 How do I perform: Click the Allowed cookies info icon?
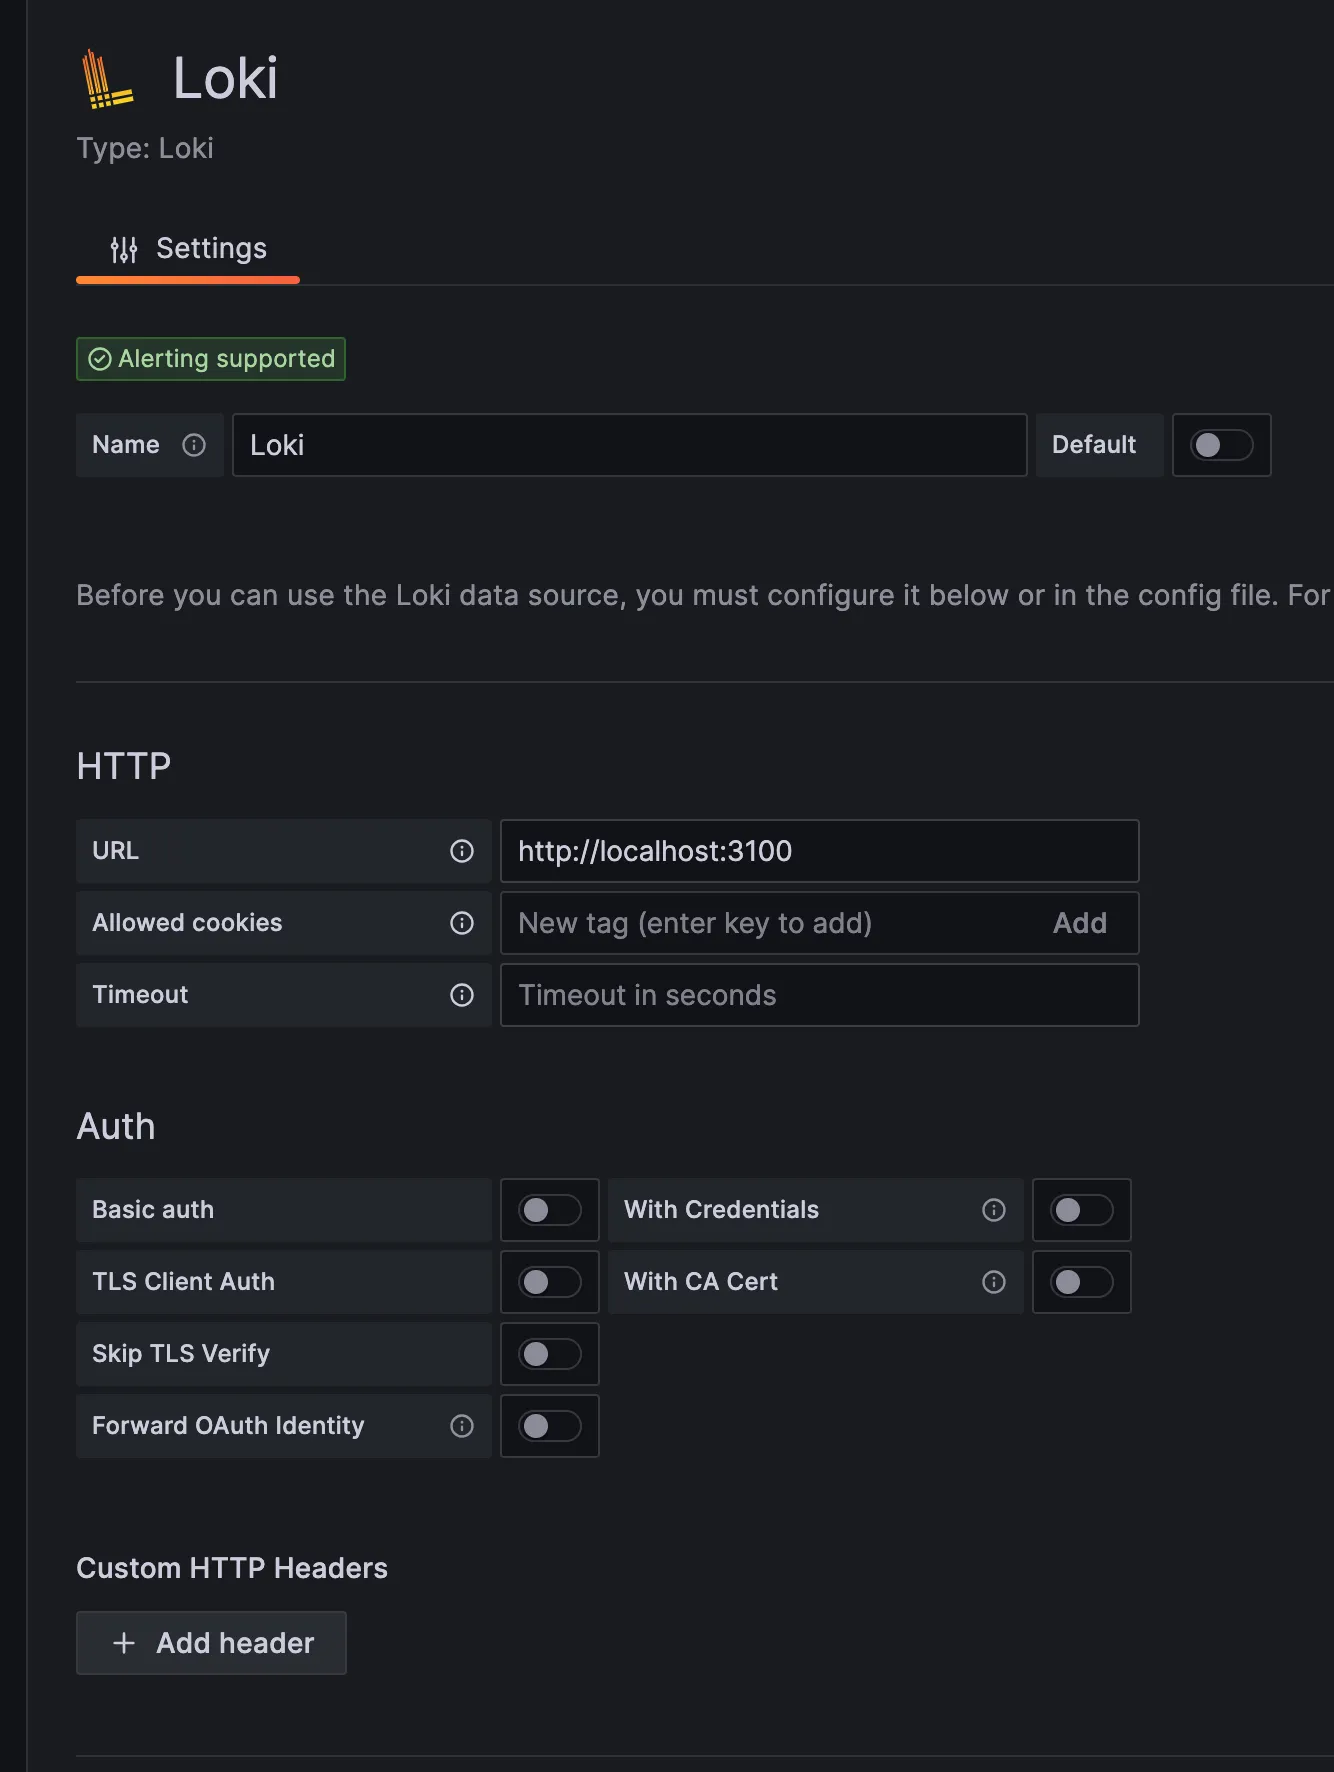pos(462,923)
